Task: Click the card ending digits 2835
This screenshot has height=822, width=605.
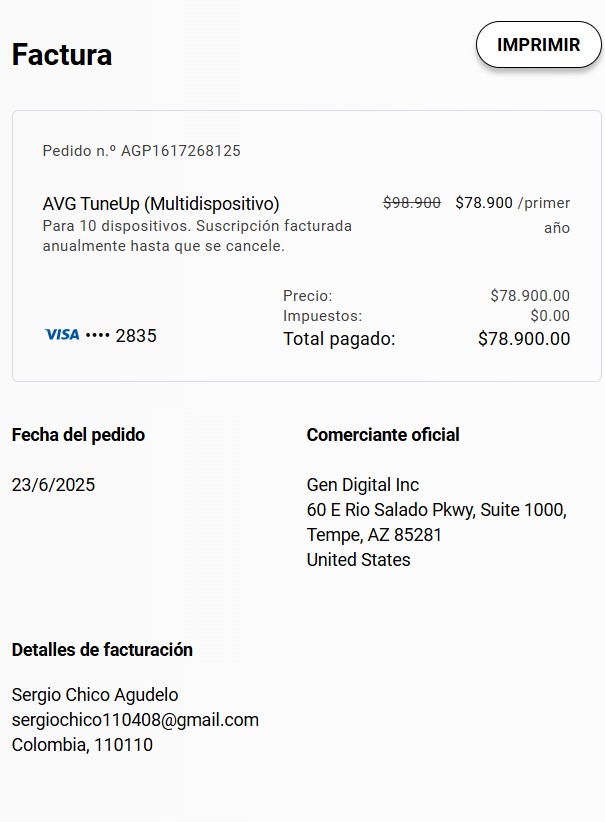Action: point(136,336)
